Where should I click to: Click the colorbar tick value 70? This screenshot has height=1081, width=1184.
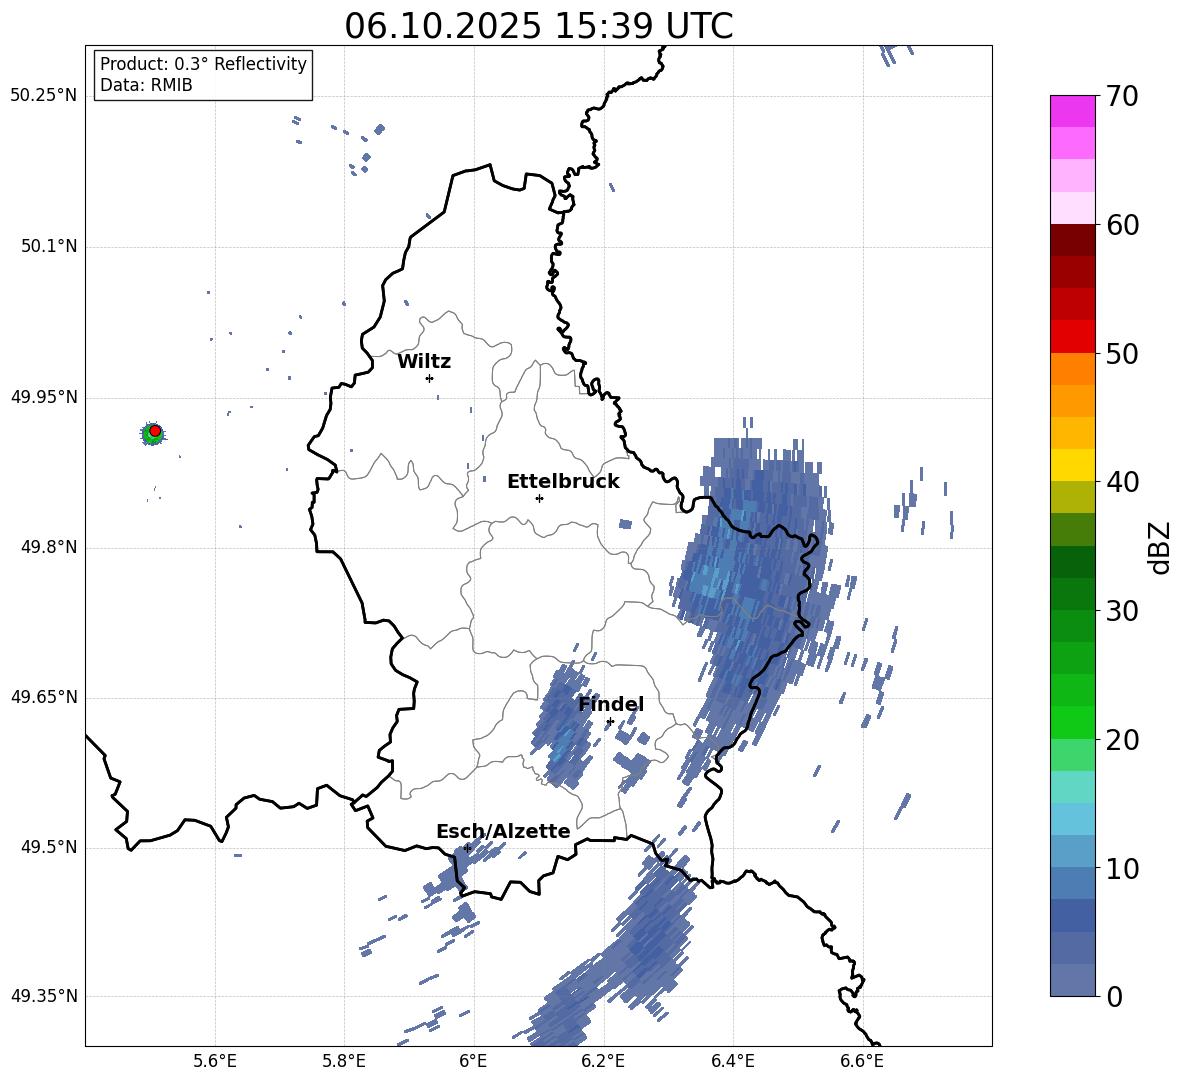pyautogui.click(x=1122, y=97)
